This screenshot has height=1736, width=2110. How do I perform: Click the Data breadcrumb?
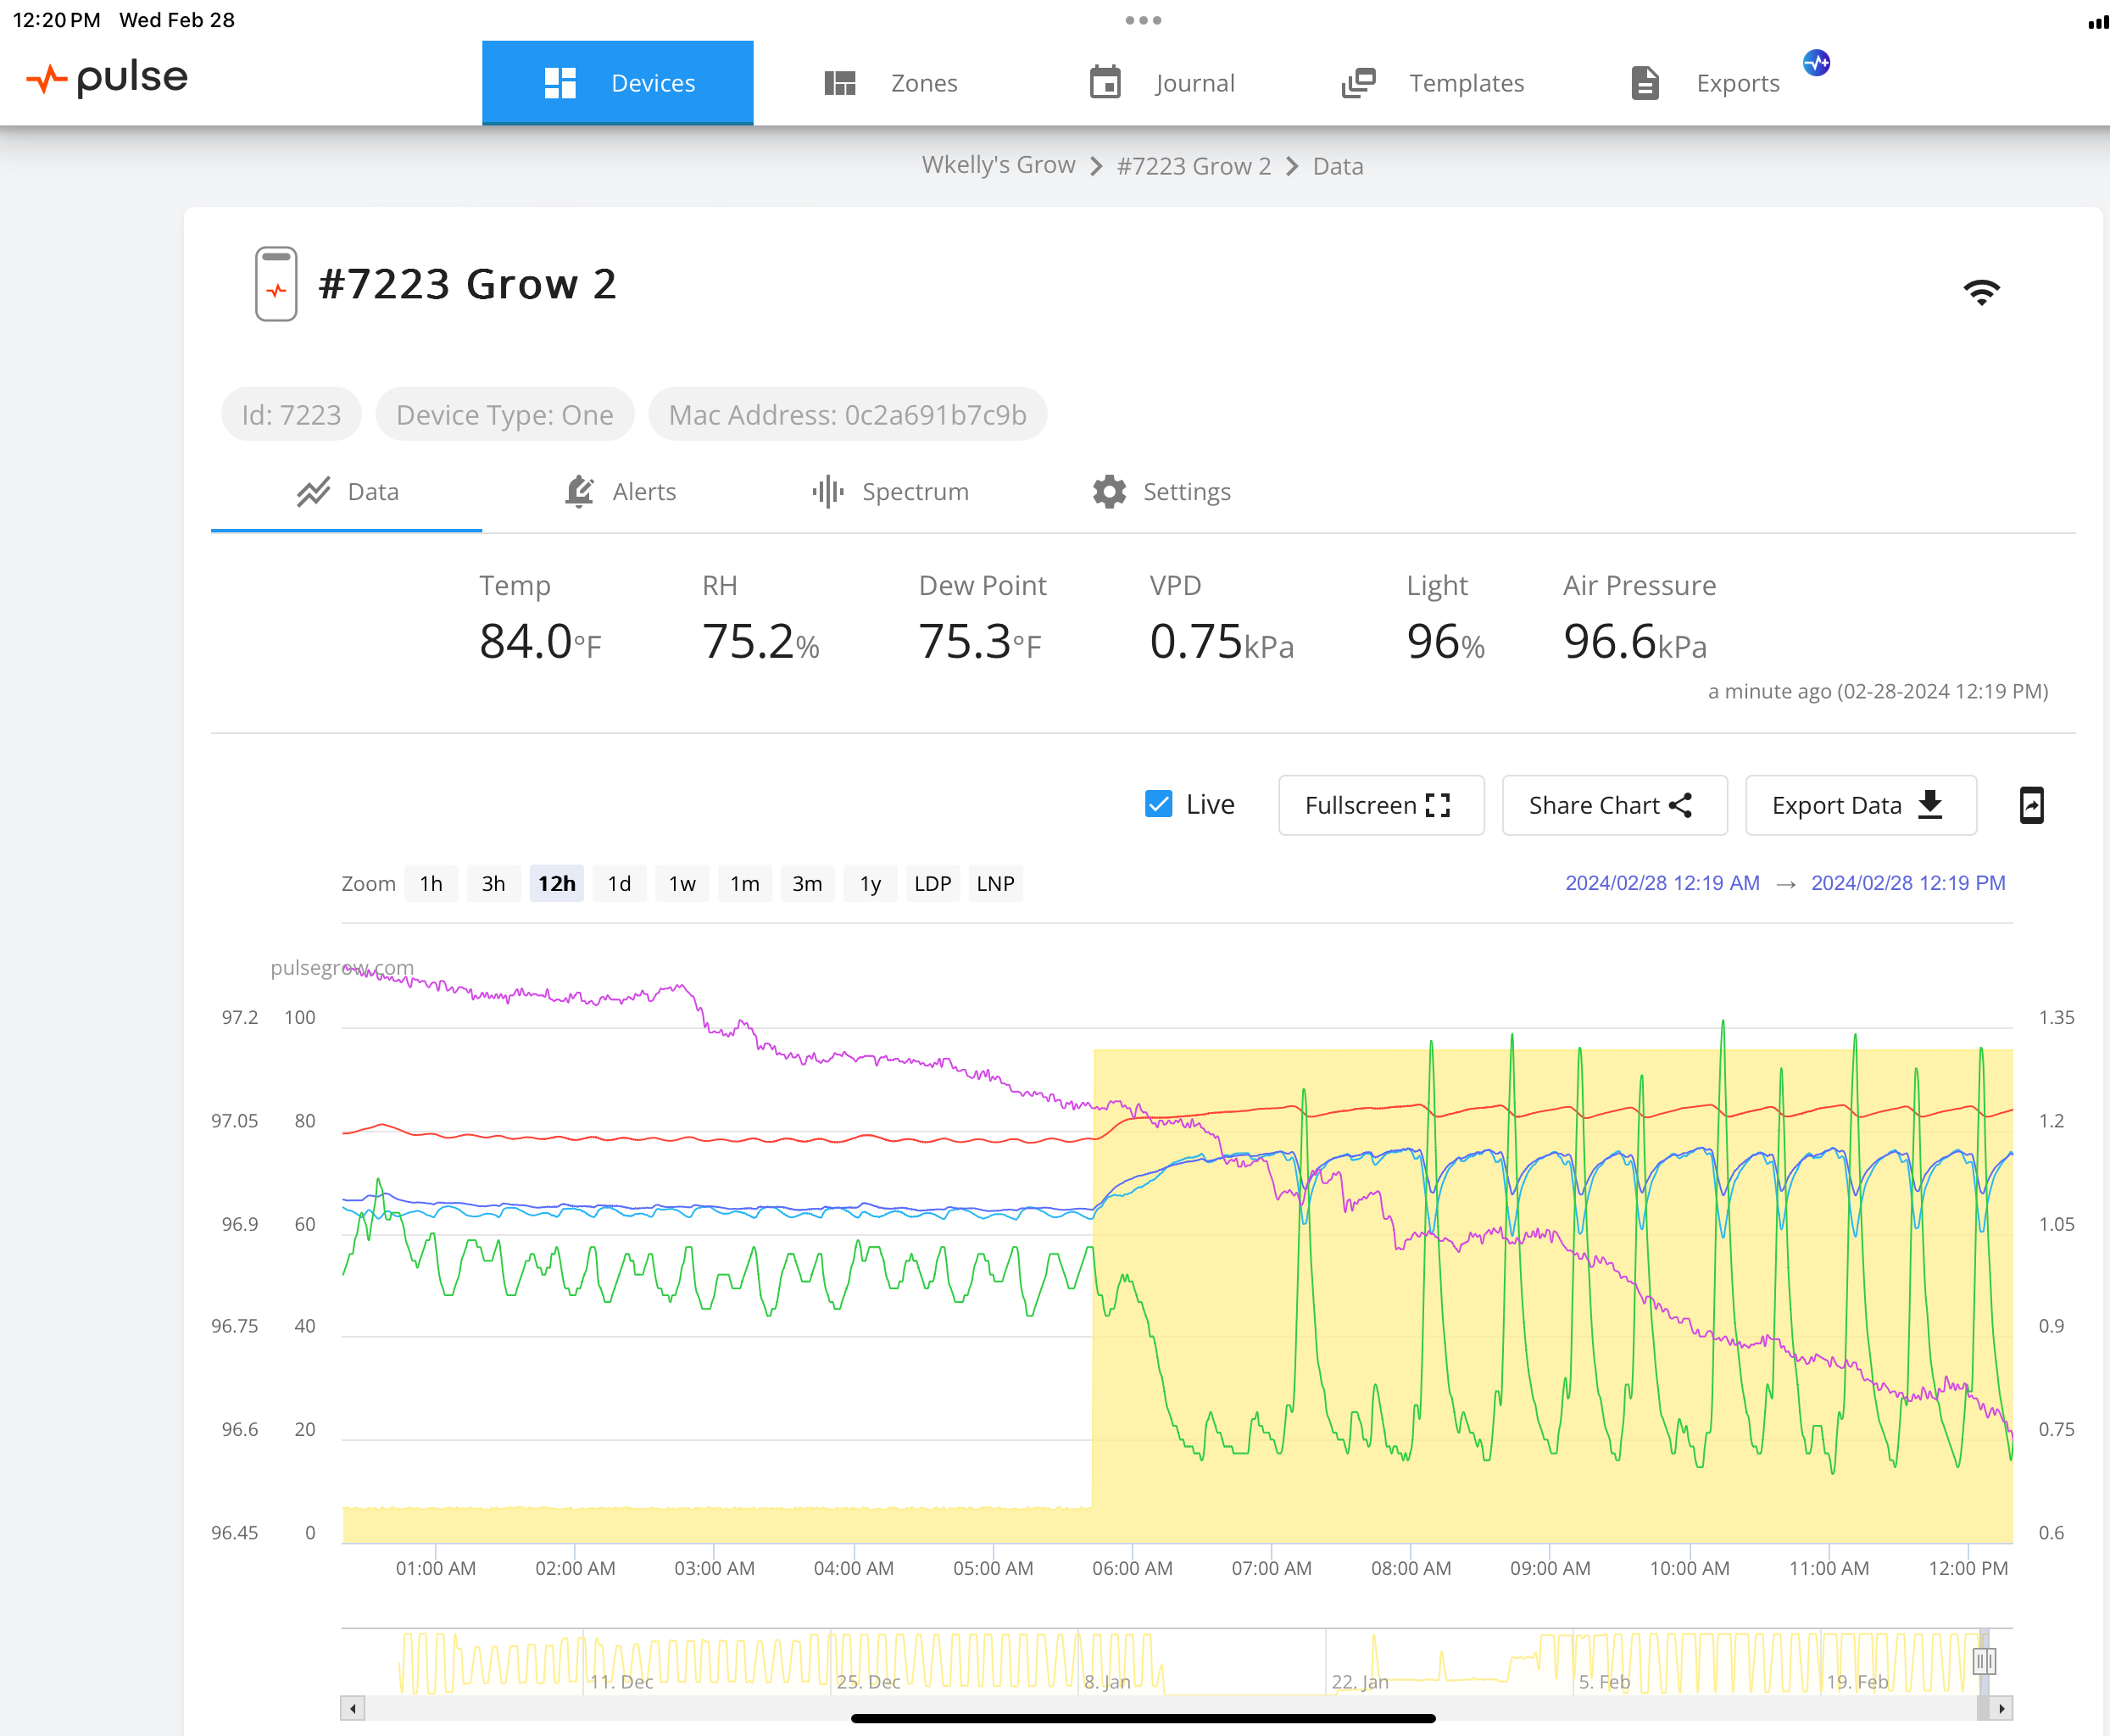[1338, 166]
